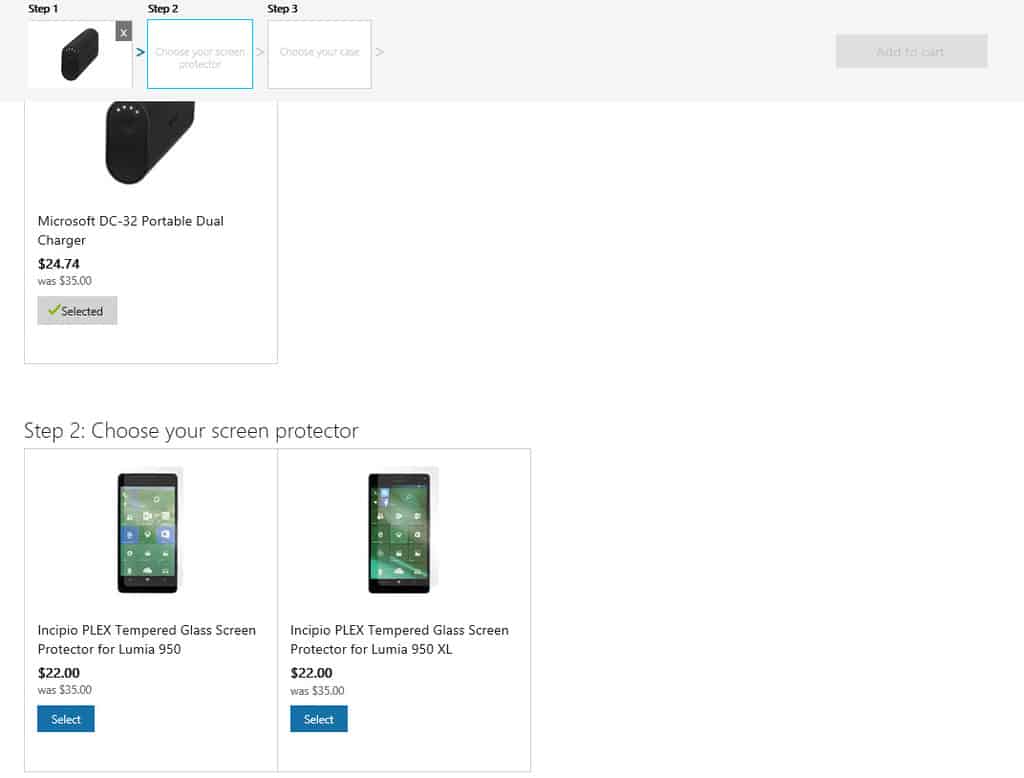Viewport: 1024px width, 778px height.
Task: Click the $22.00 price of Lumia 950 XL protector
Action: point(312,673)
